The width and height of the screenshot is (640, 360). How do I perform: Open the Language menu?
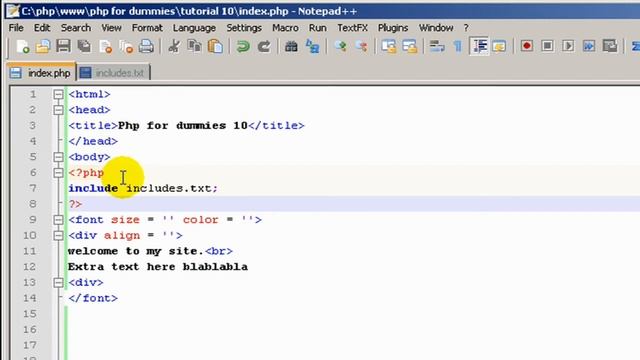pyautogui.click(x=194, y=28)
